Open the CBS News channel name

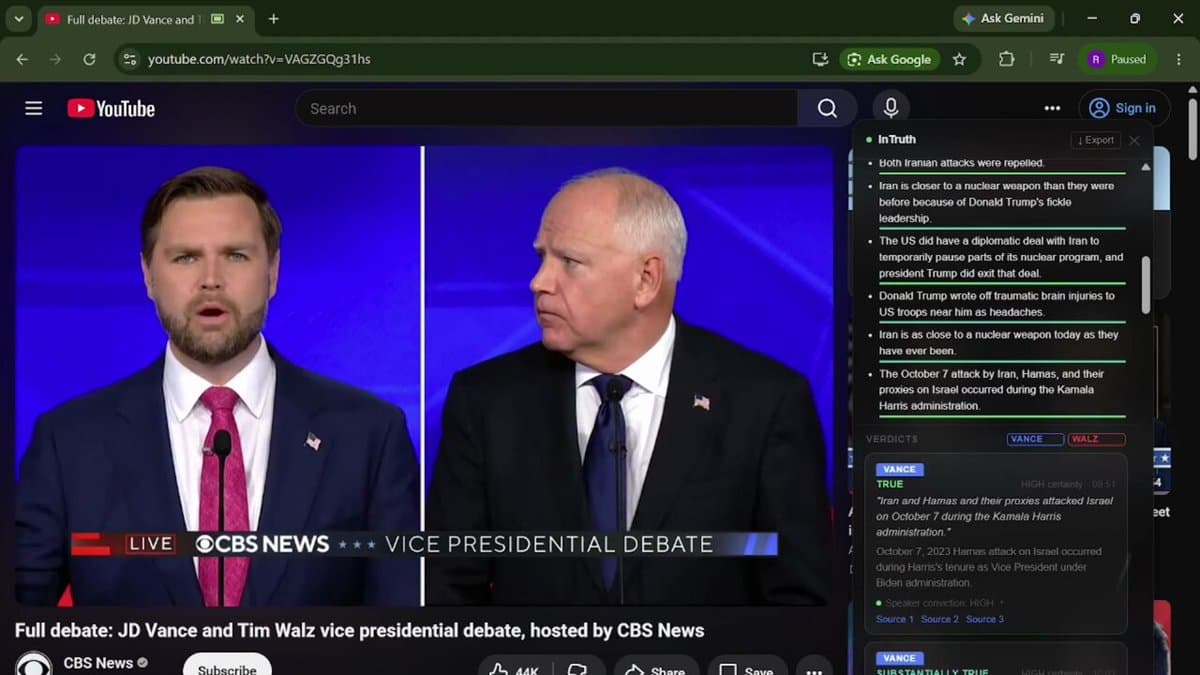tap(98, 662)
